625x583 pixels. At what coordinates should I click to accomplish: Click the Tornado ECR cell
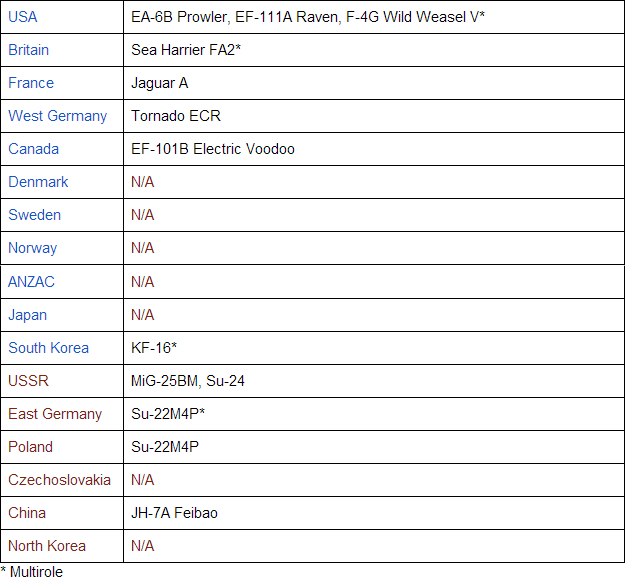374,116
